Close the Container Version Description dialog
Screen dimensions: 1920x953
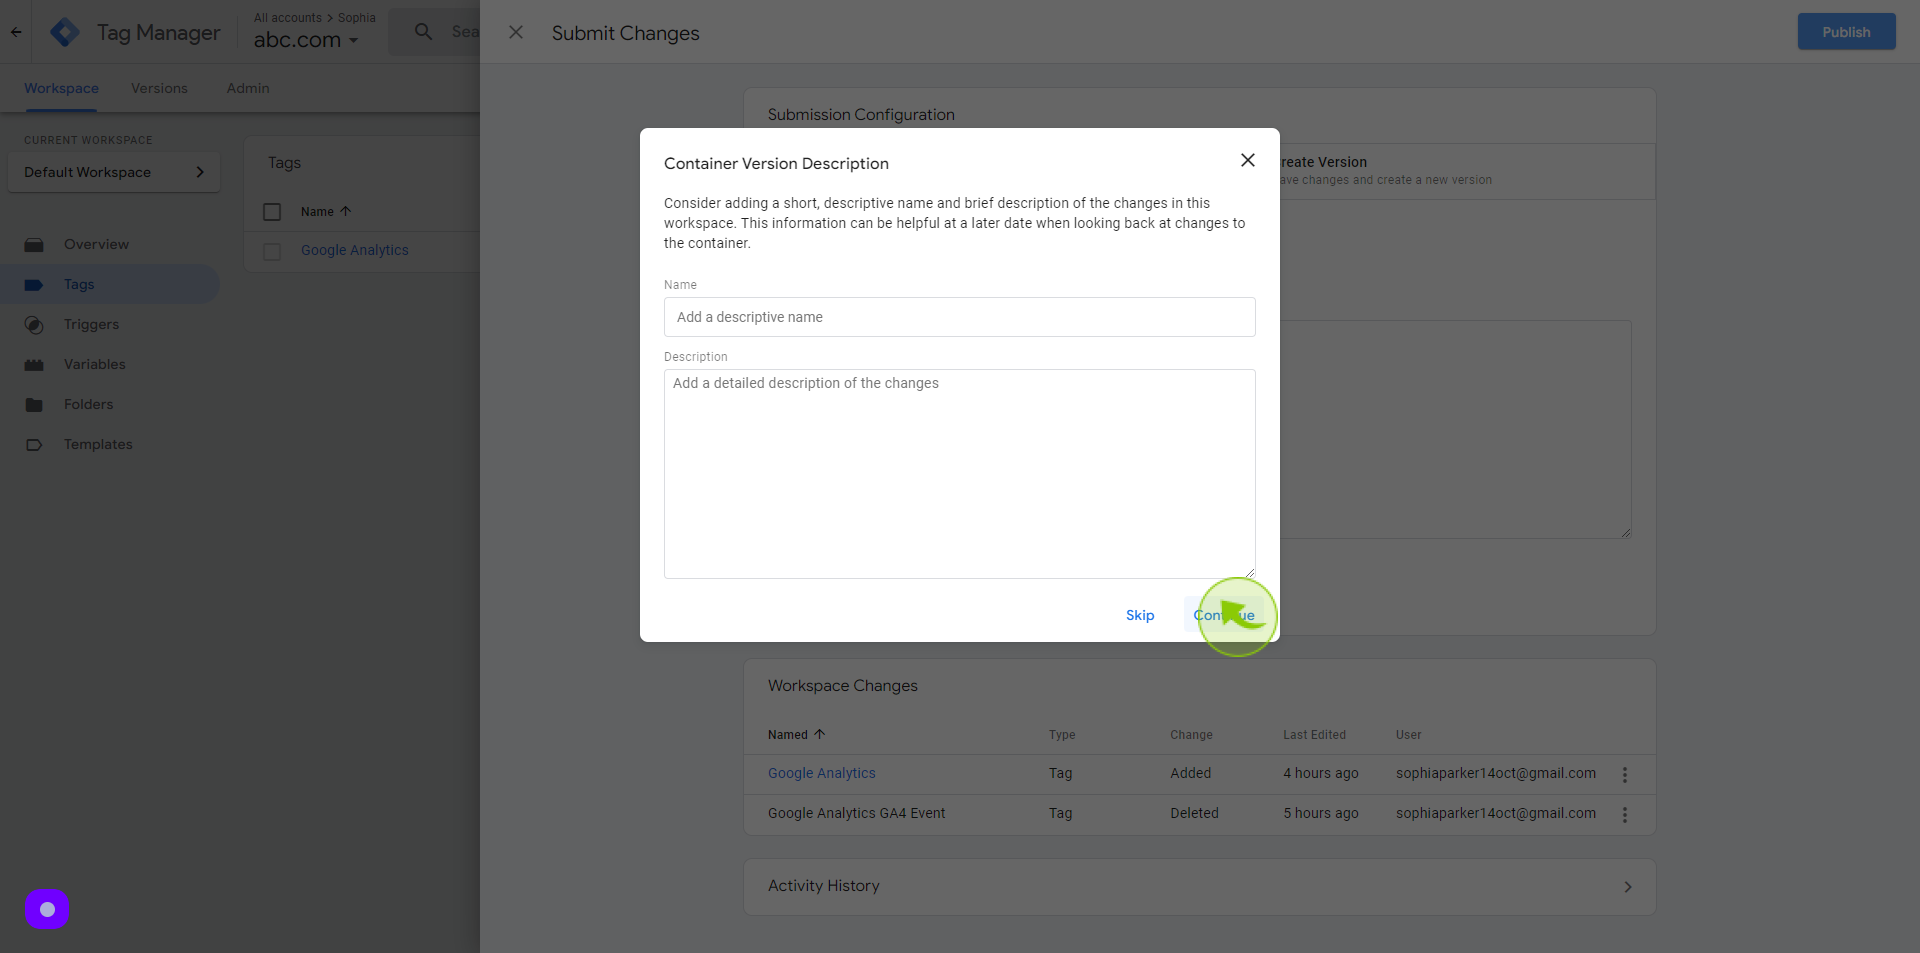(x=1247, y=160)
